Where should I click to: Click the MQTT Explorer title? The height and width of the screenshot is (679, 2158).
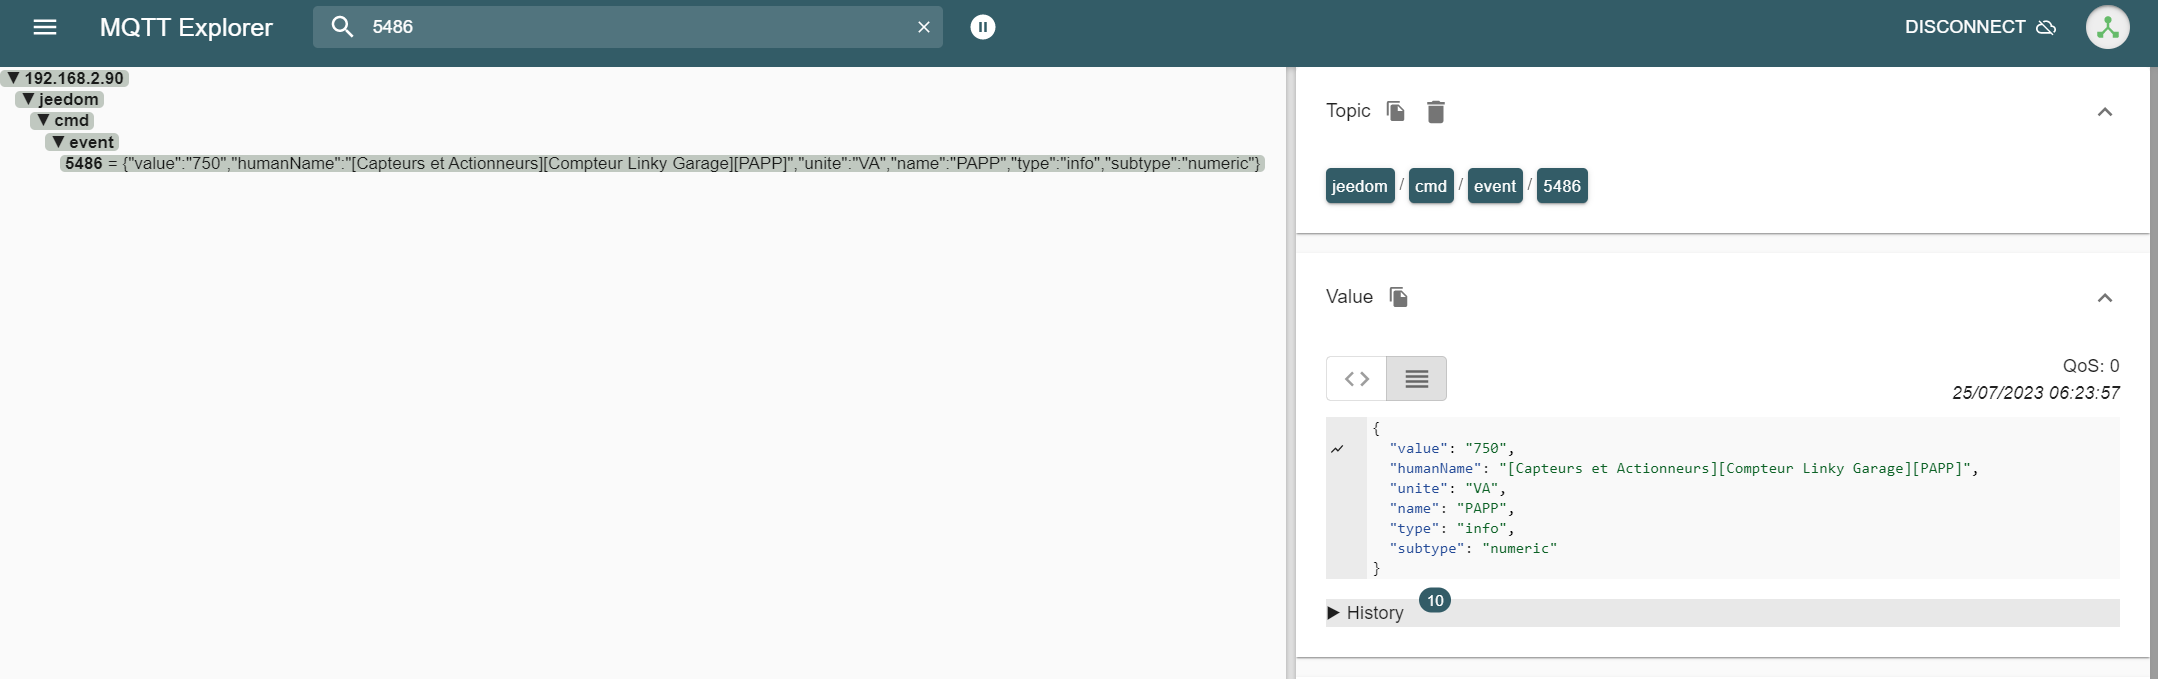pyautogui.click(x=186, y=27)
